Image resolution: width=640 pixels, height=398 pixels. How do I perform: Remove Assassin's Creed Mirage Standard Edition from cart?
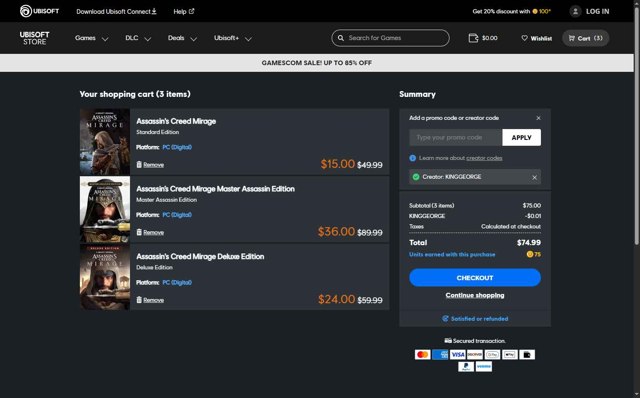click(x=150, y=165)
